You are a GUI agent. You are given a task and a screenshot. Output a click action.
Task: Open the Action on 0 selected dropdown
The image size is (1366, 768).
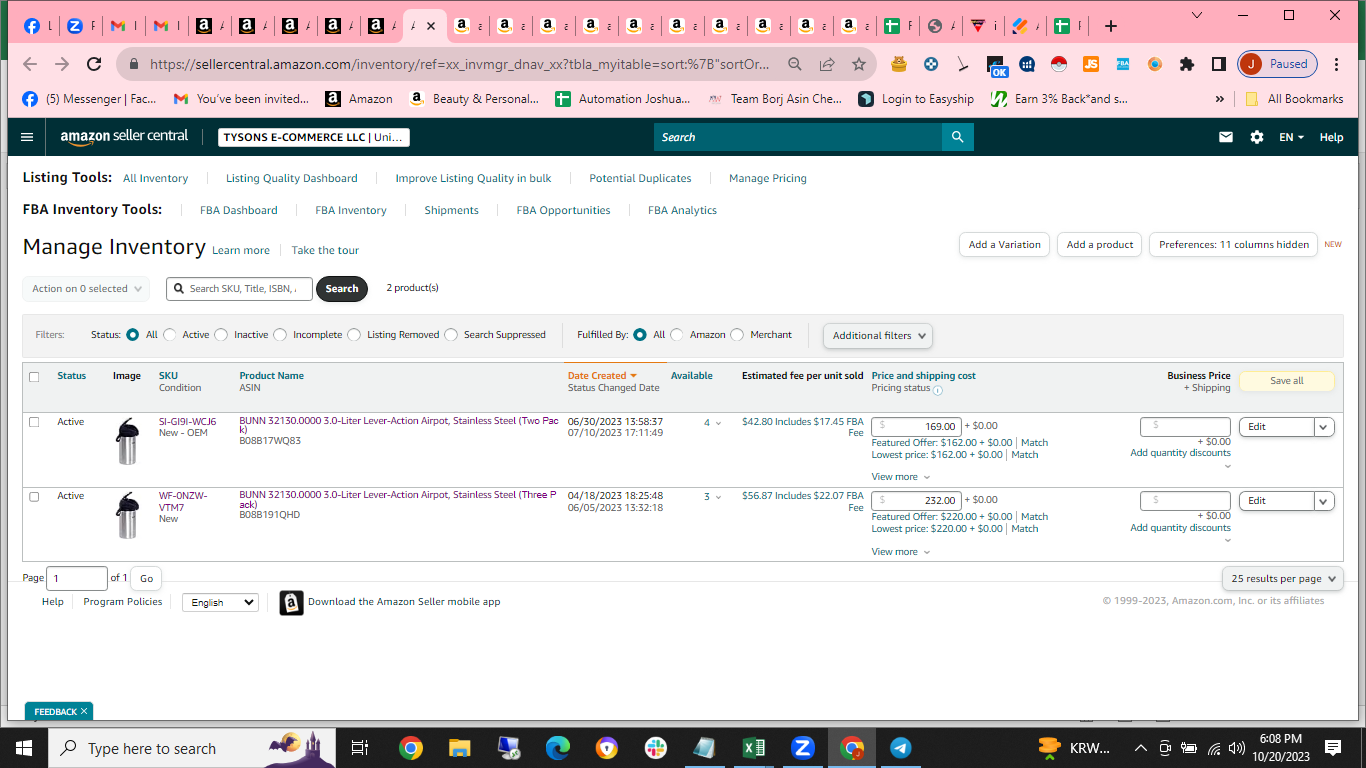point(86,289)
